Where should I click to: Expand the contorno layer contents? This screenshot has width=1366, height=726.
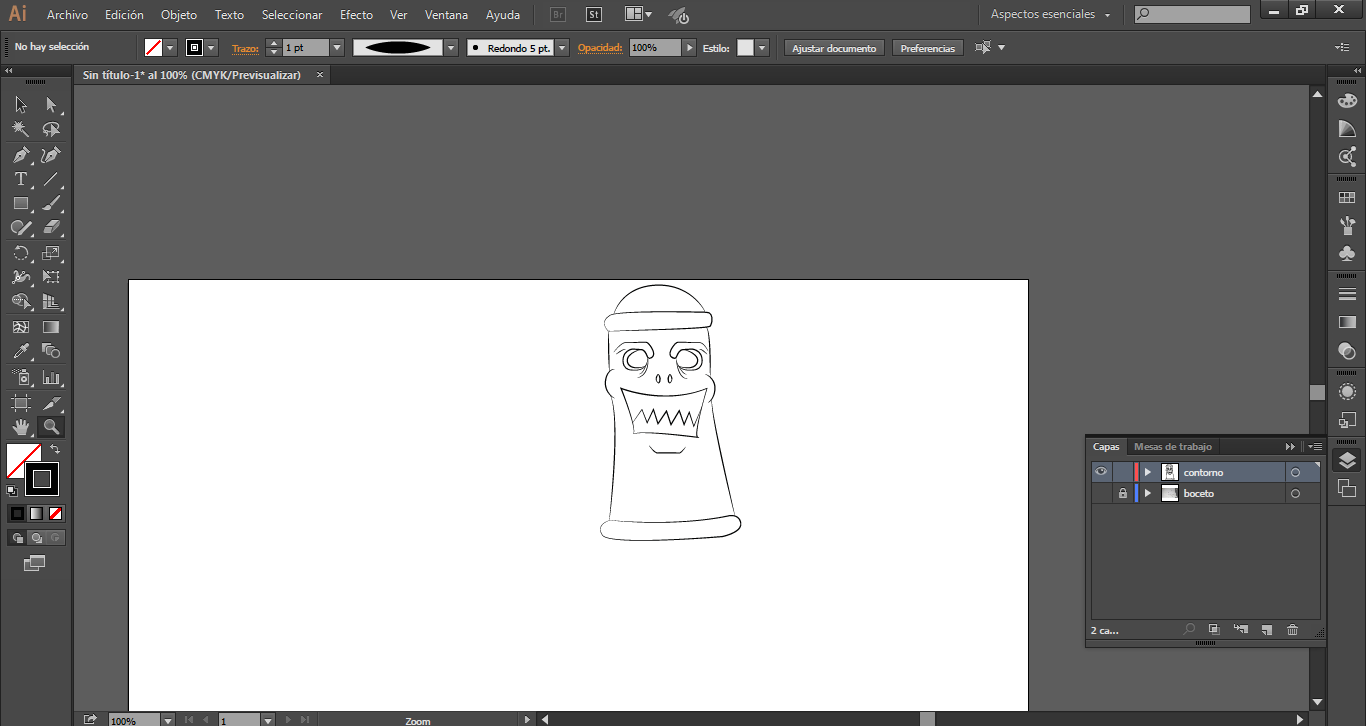(x=1148, y=472)
